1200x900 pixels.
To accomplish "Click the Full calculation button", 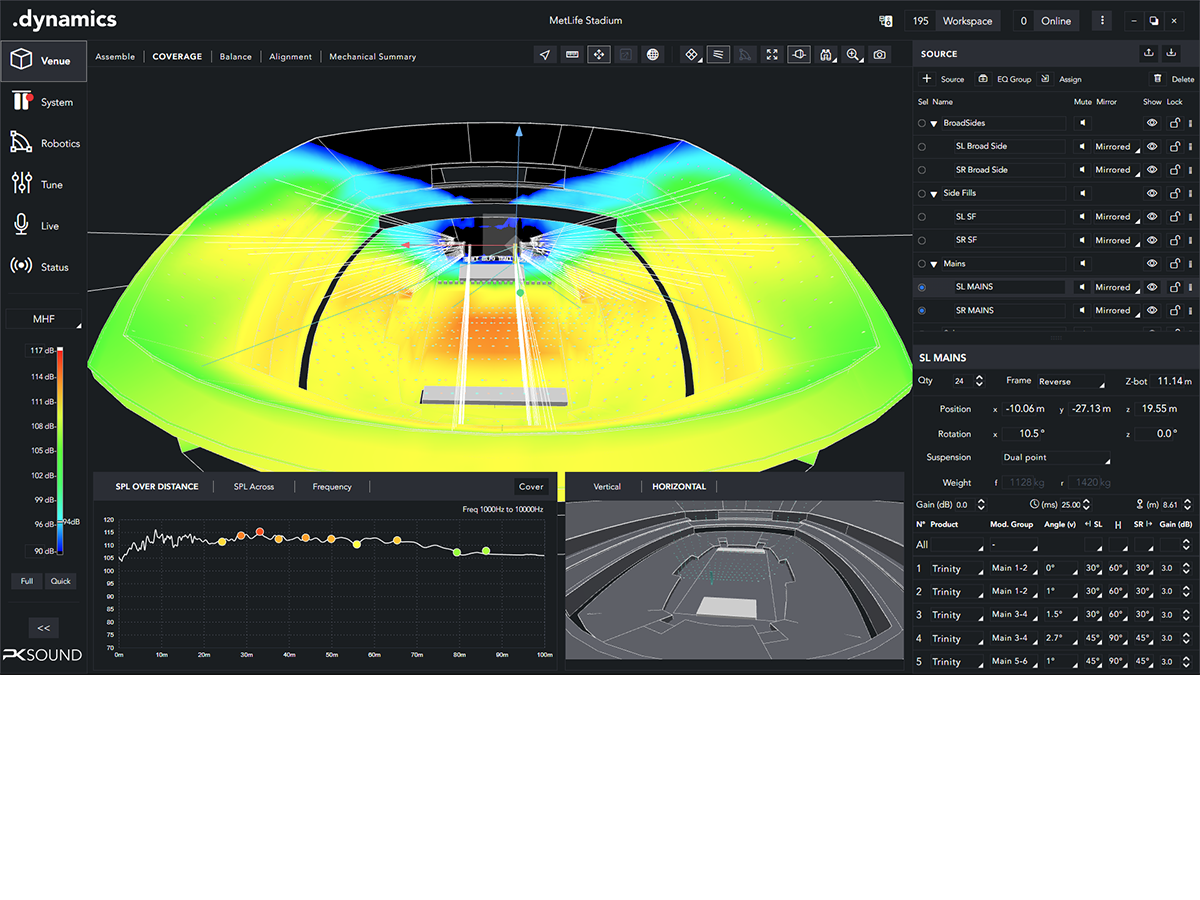I will [27, 581].
